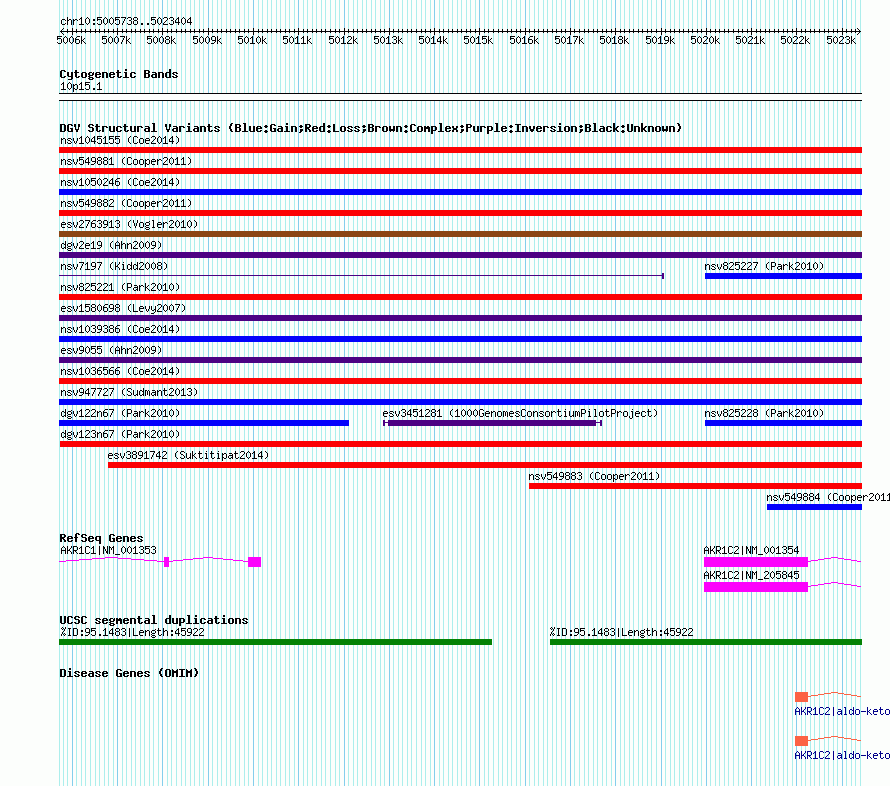Click the chr10:5005738..5023404 coordinate label
The image size is (890, 786).
pyautogui.click(x=126, y=21)
